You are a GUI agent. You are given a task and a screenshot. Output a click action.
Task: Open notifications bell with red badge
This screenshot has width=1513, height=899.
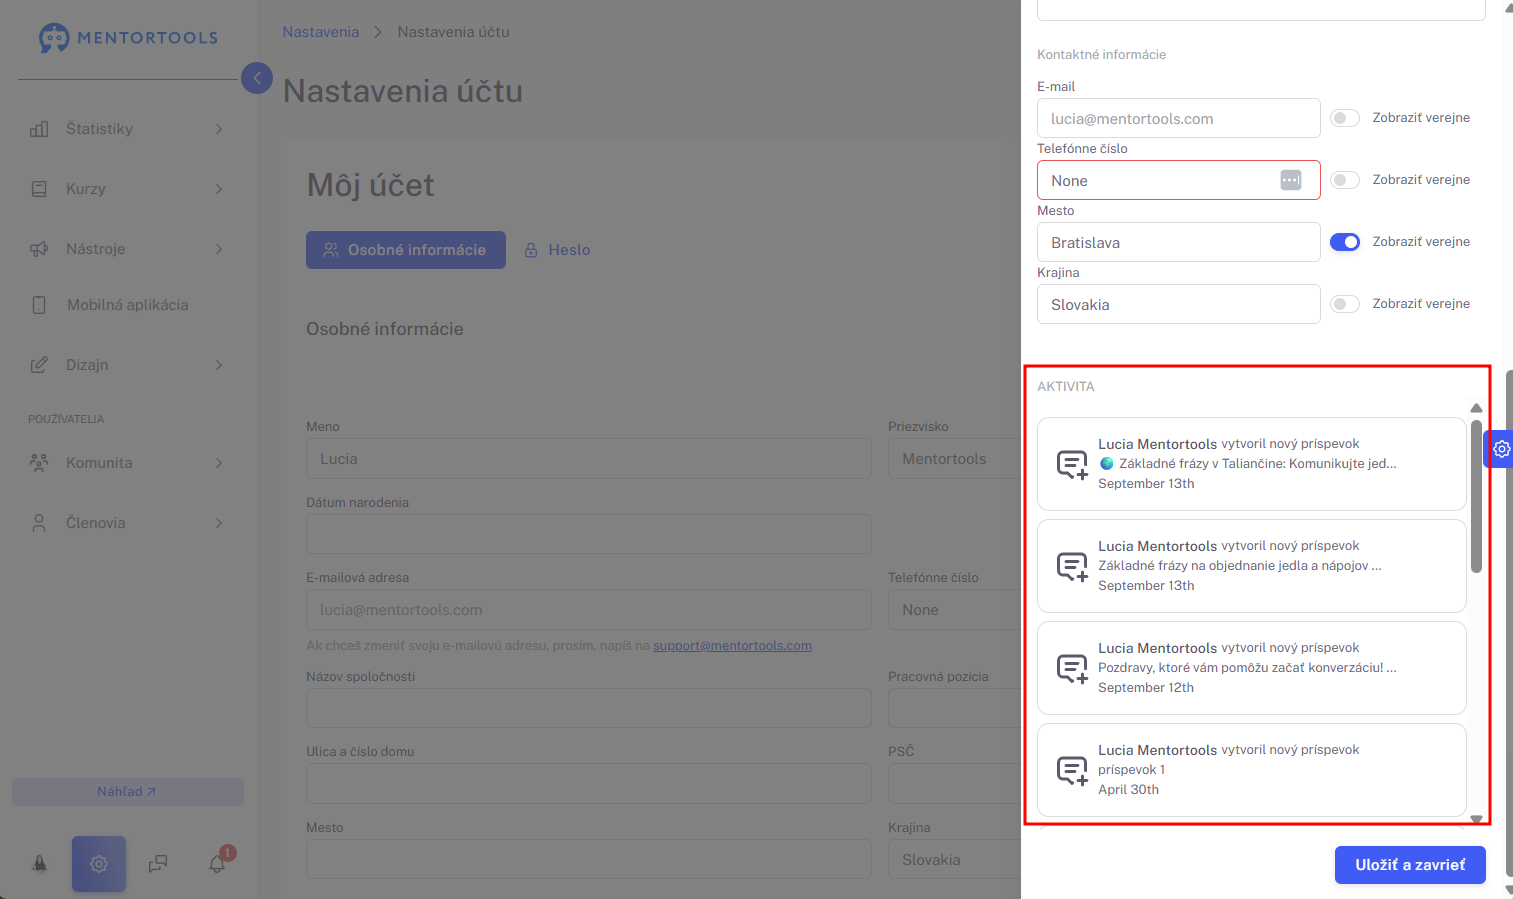point(218,863)
